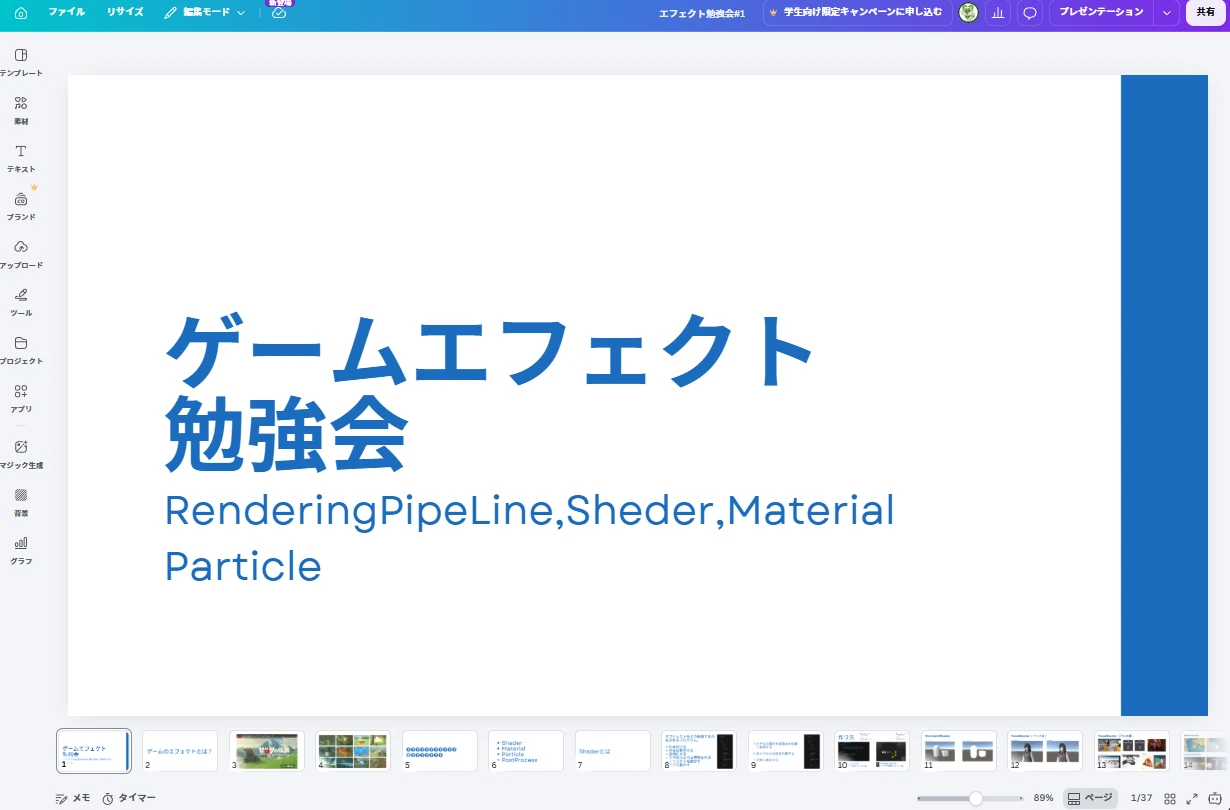
Task: Go to the Canva home icon
Action: click(21, 13)
